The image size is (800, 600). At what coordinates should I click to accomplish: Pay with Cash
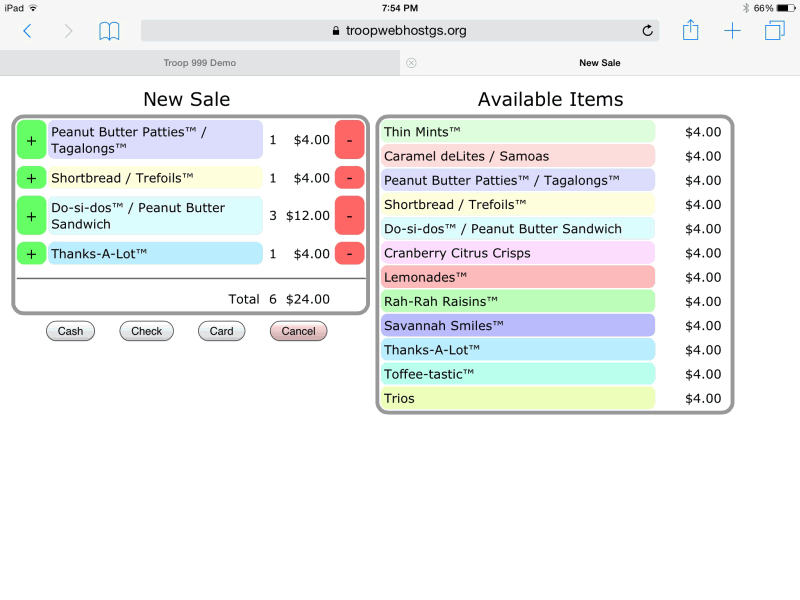coord(70,331)
